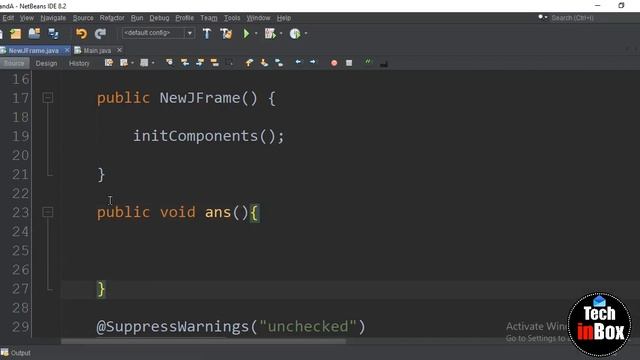640x360 pixels.
Task: Click the initComponents(); code text
Action: [x=209, y=136]
